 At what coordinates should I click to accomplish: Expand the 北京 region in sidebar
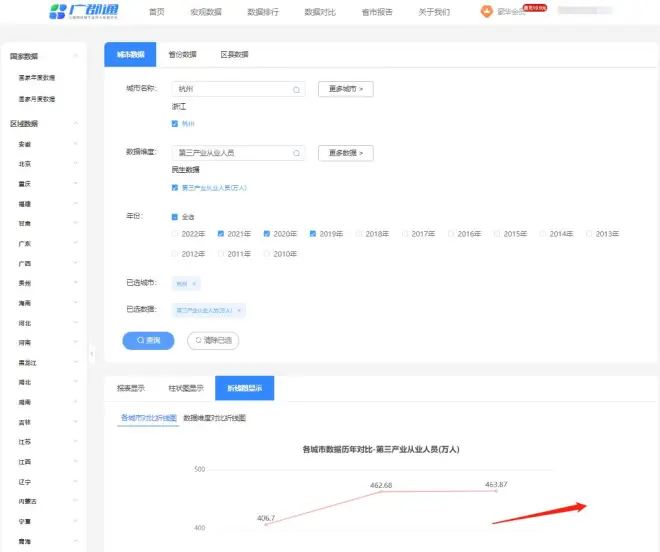click(x=75, y=164)
